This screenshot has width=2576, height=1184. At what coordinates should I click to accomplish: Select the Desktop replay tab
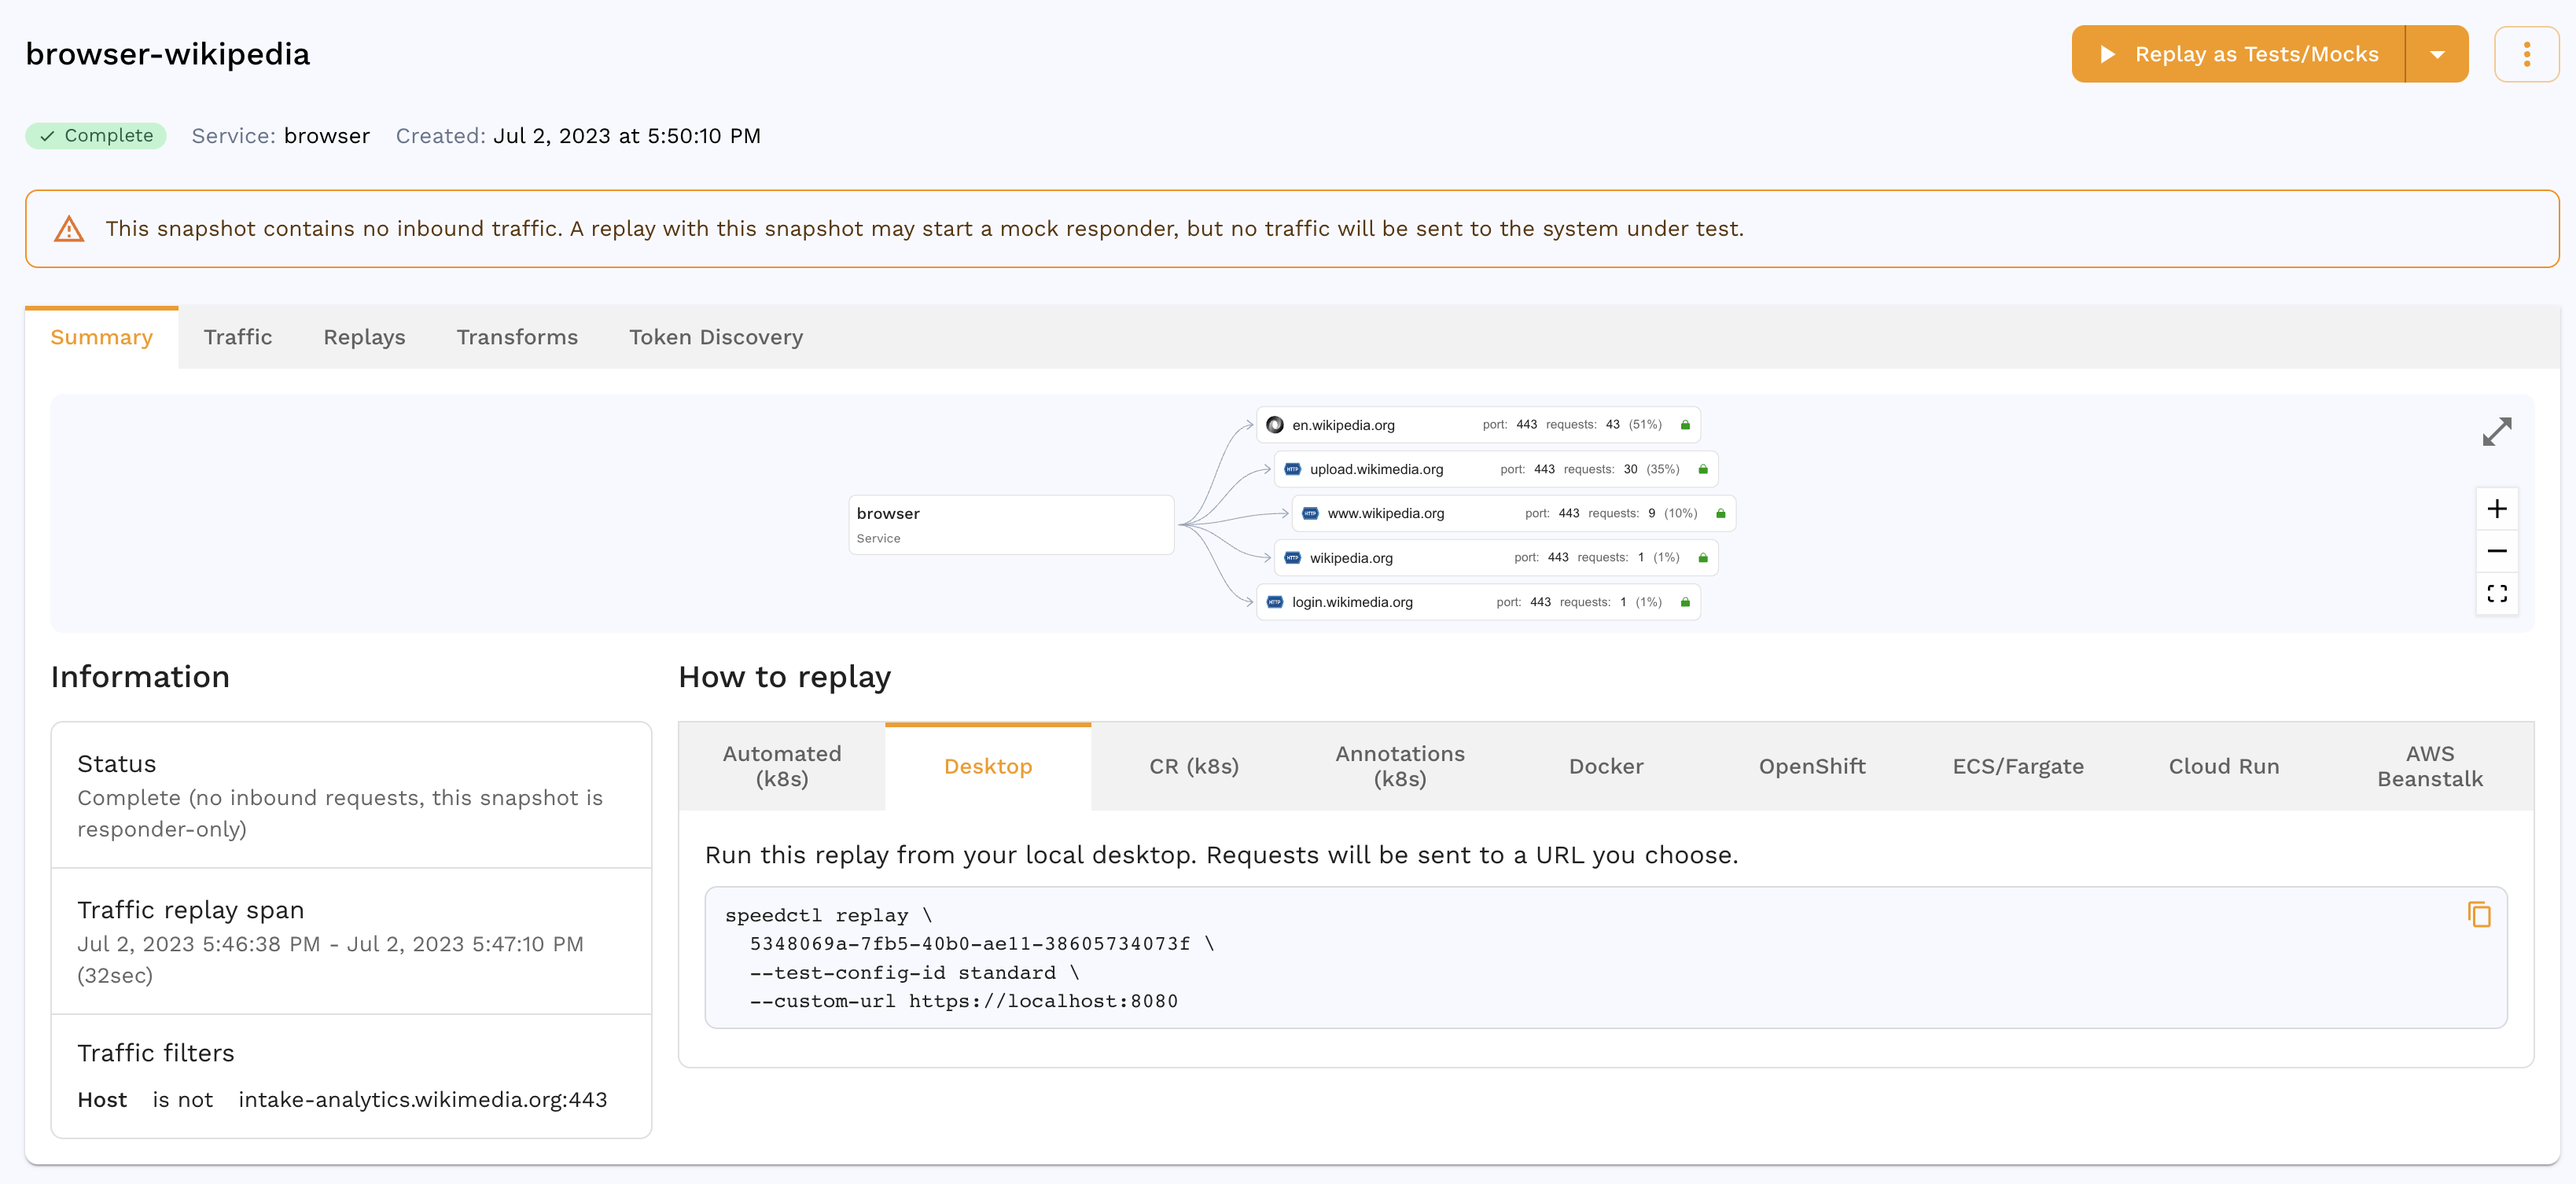(988, 766)
